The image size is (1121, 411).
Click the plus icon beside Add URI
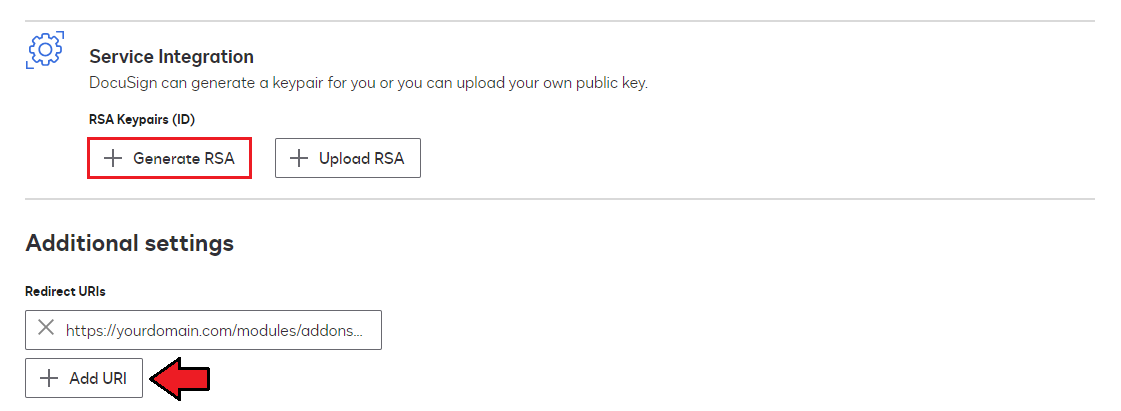[x=49, y=378]
